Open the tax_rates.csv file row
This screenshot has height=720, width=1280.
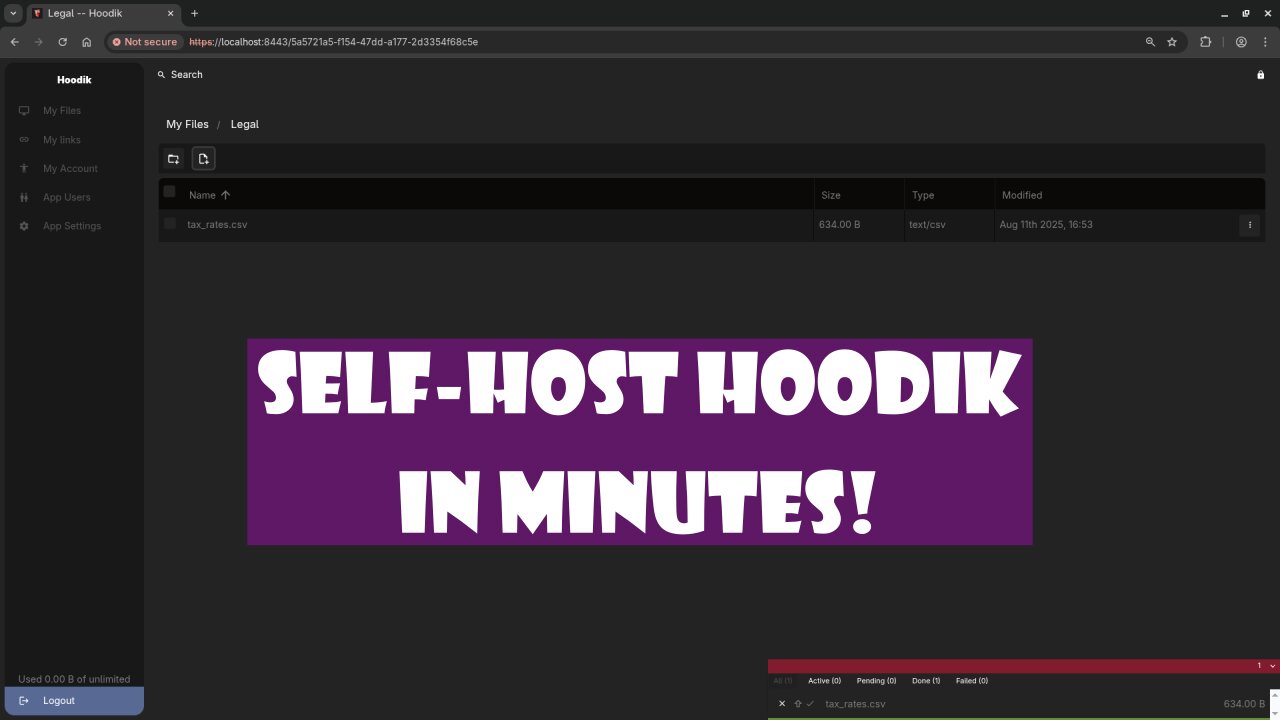(711, 225)
